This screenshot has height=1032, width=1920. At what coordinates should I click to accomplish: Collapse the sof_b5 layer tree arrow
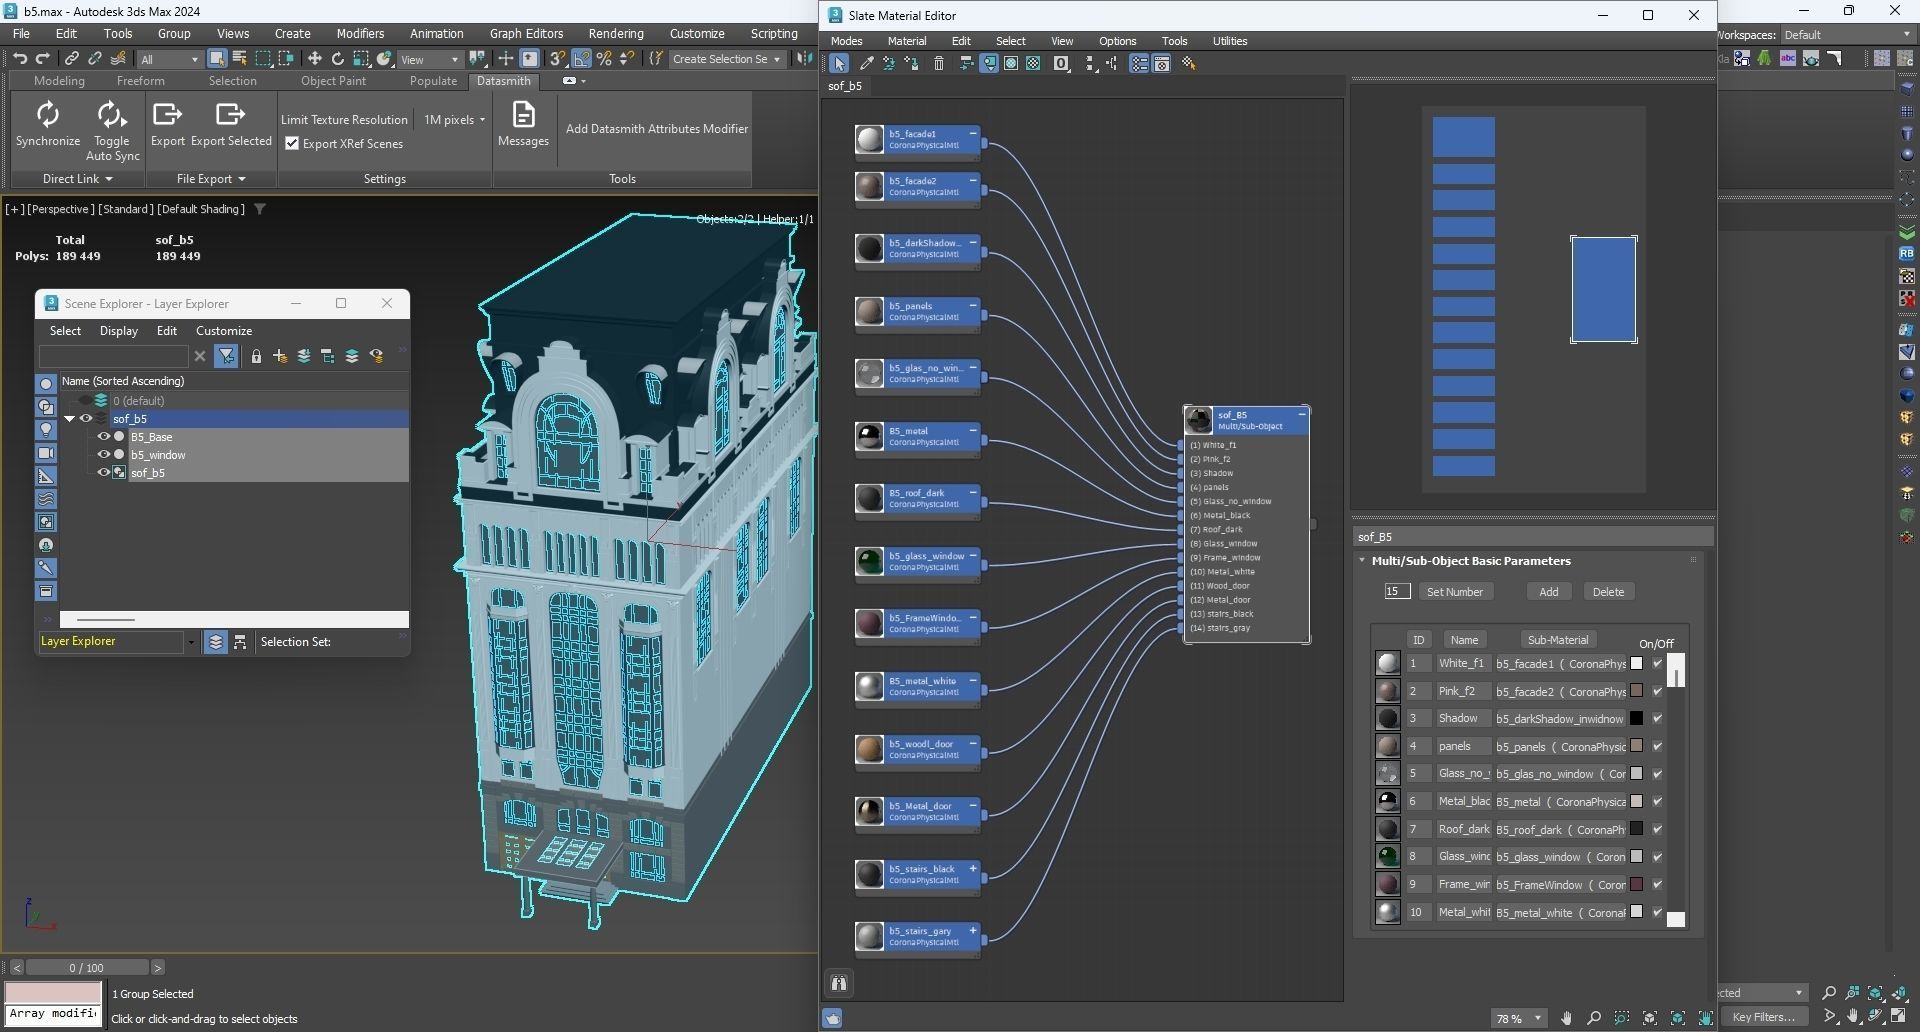pos(69,419)
